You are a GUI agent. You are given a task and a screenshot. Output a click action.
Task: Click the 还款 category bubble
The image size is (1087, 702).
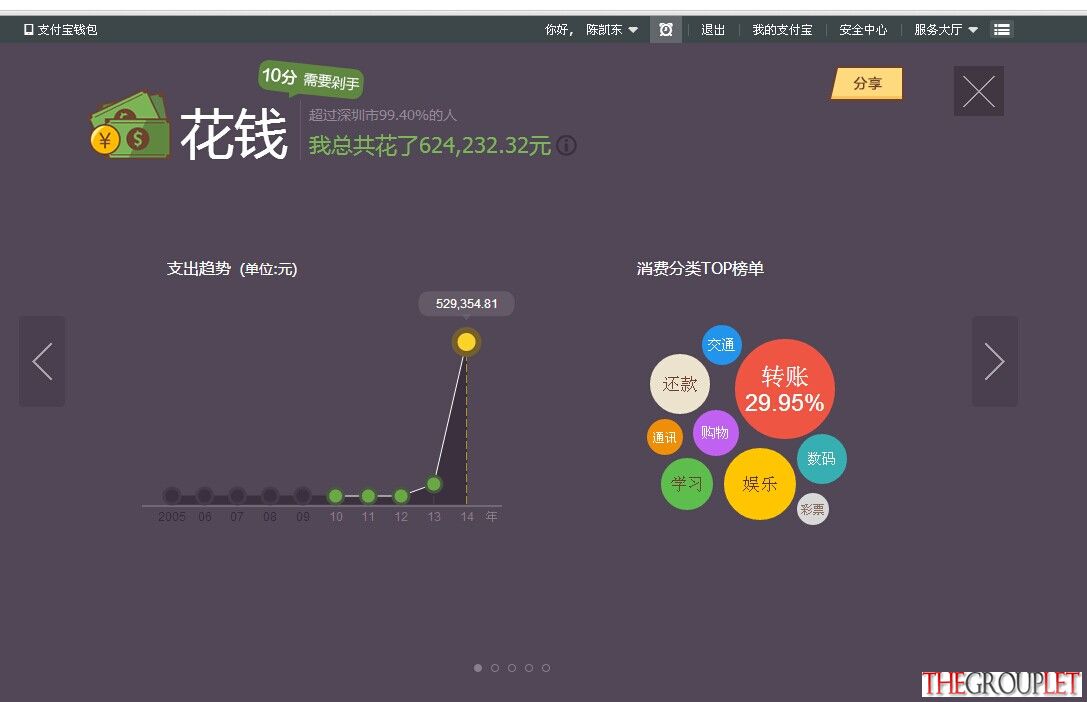click(x=679, y=384)
